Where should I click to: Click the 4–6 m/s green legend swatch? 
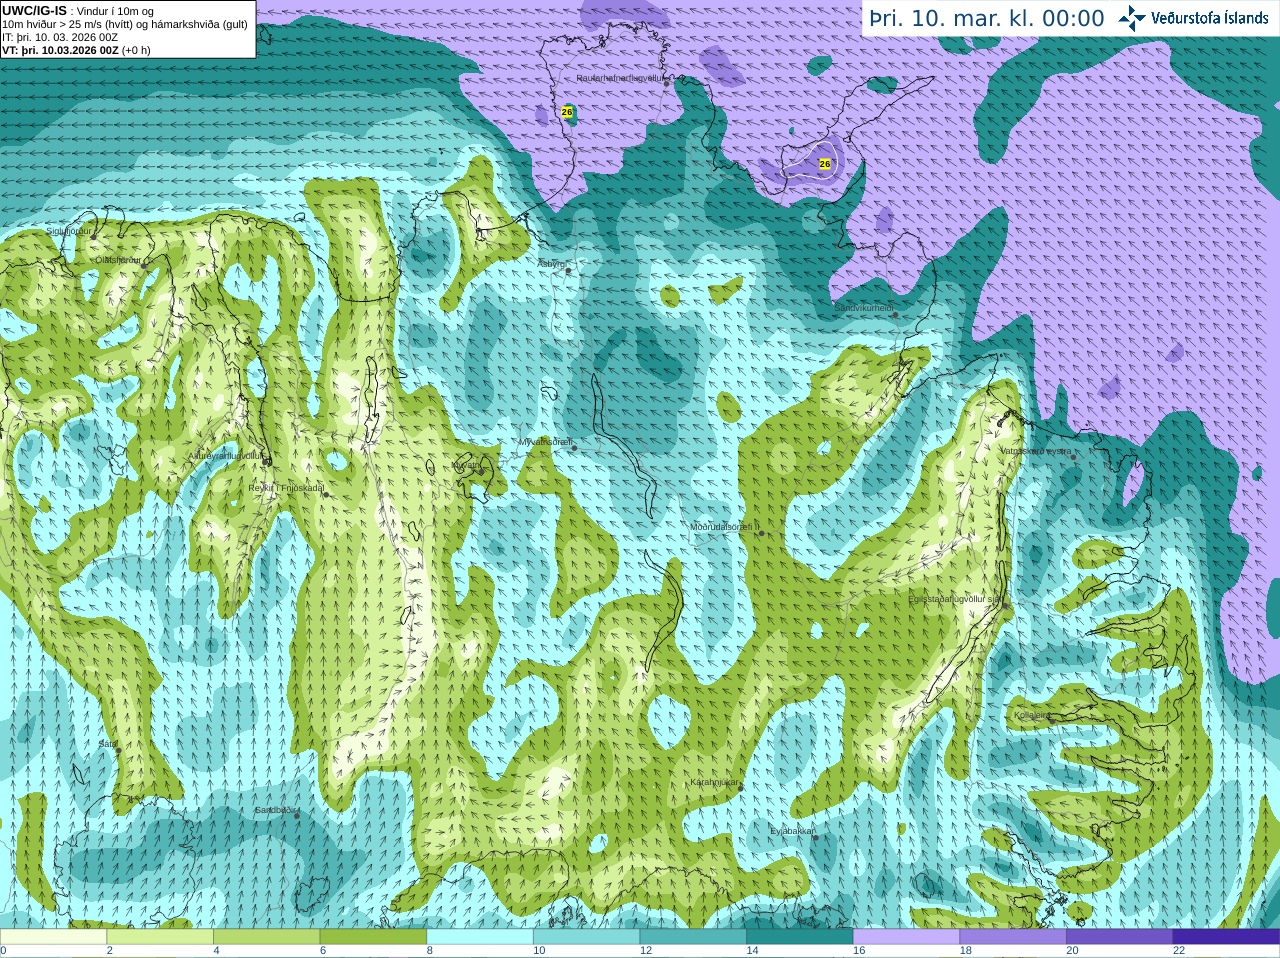(x=266, y=937)
